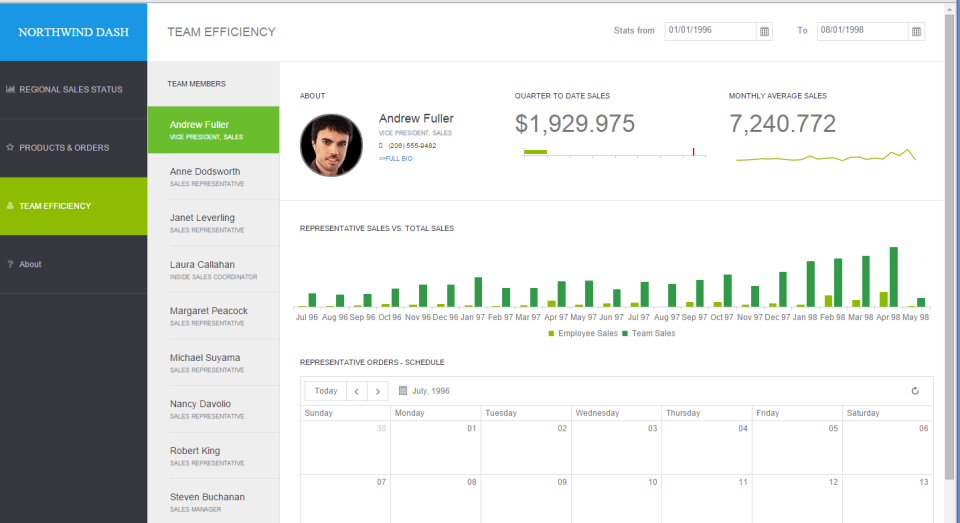
Task: Click the Regional Sales Status chart icon
Action: point(10,89)
